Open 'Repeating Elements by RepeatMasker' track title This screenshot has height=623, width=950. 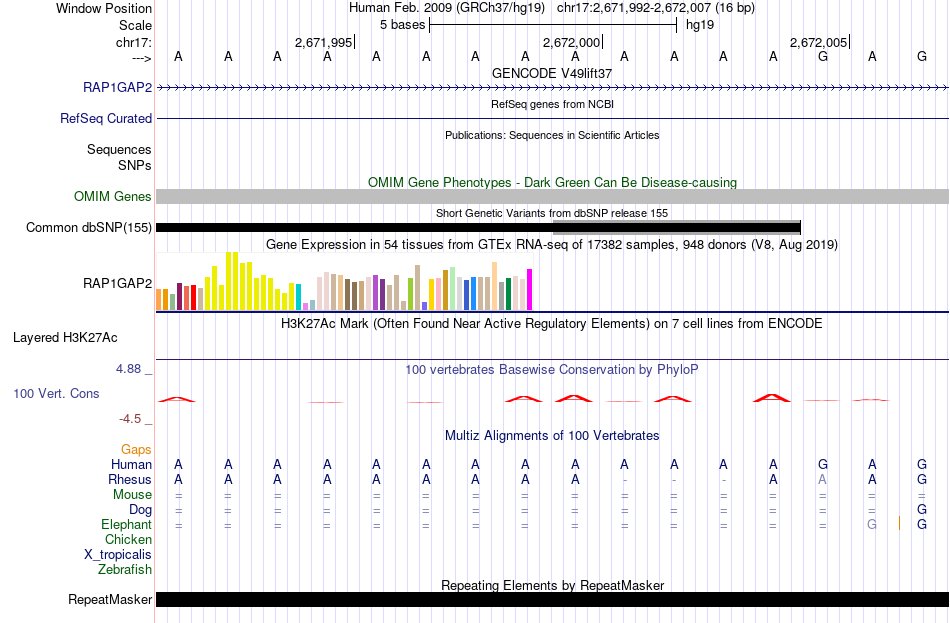point(552,585)
